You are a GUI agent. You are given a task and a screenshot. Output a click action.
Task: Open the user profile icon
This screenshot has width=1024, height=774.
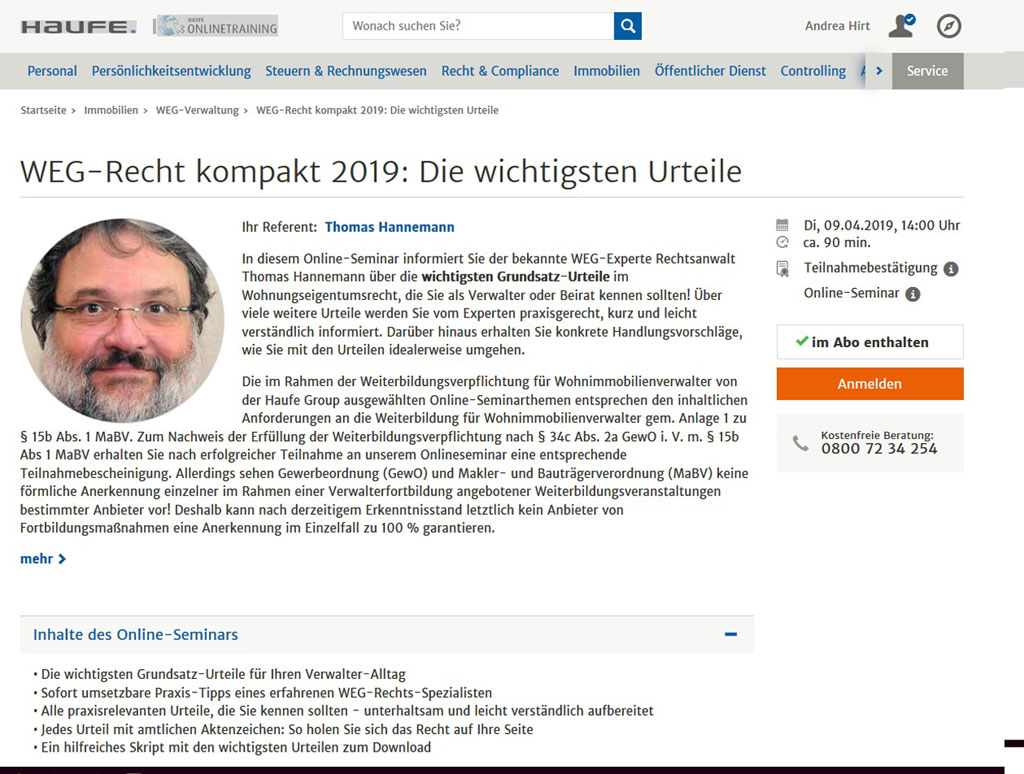902,25
